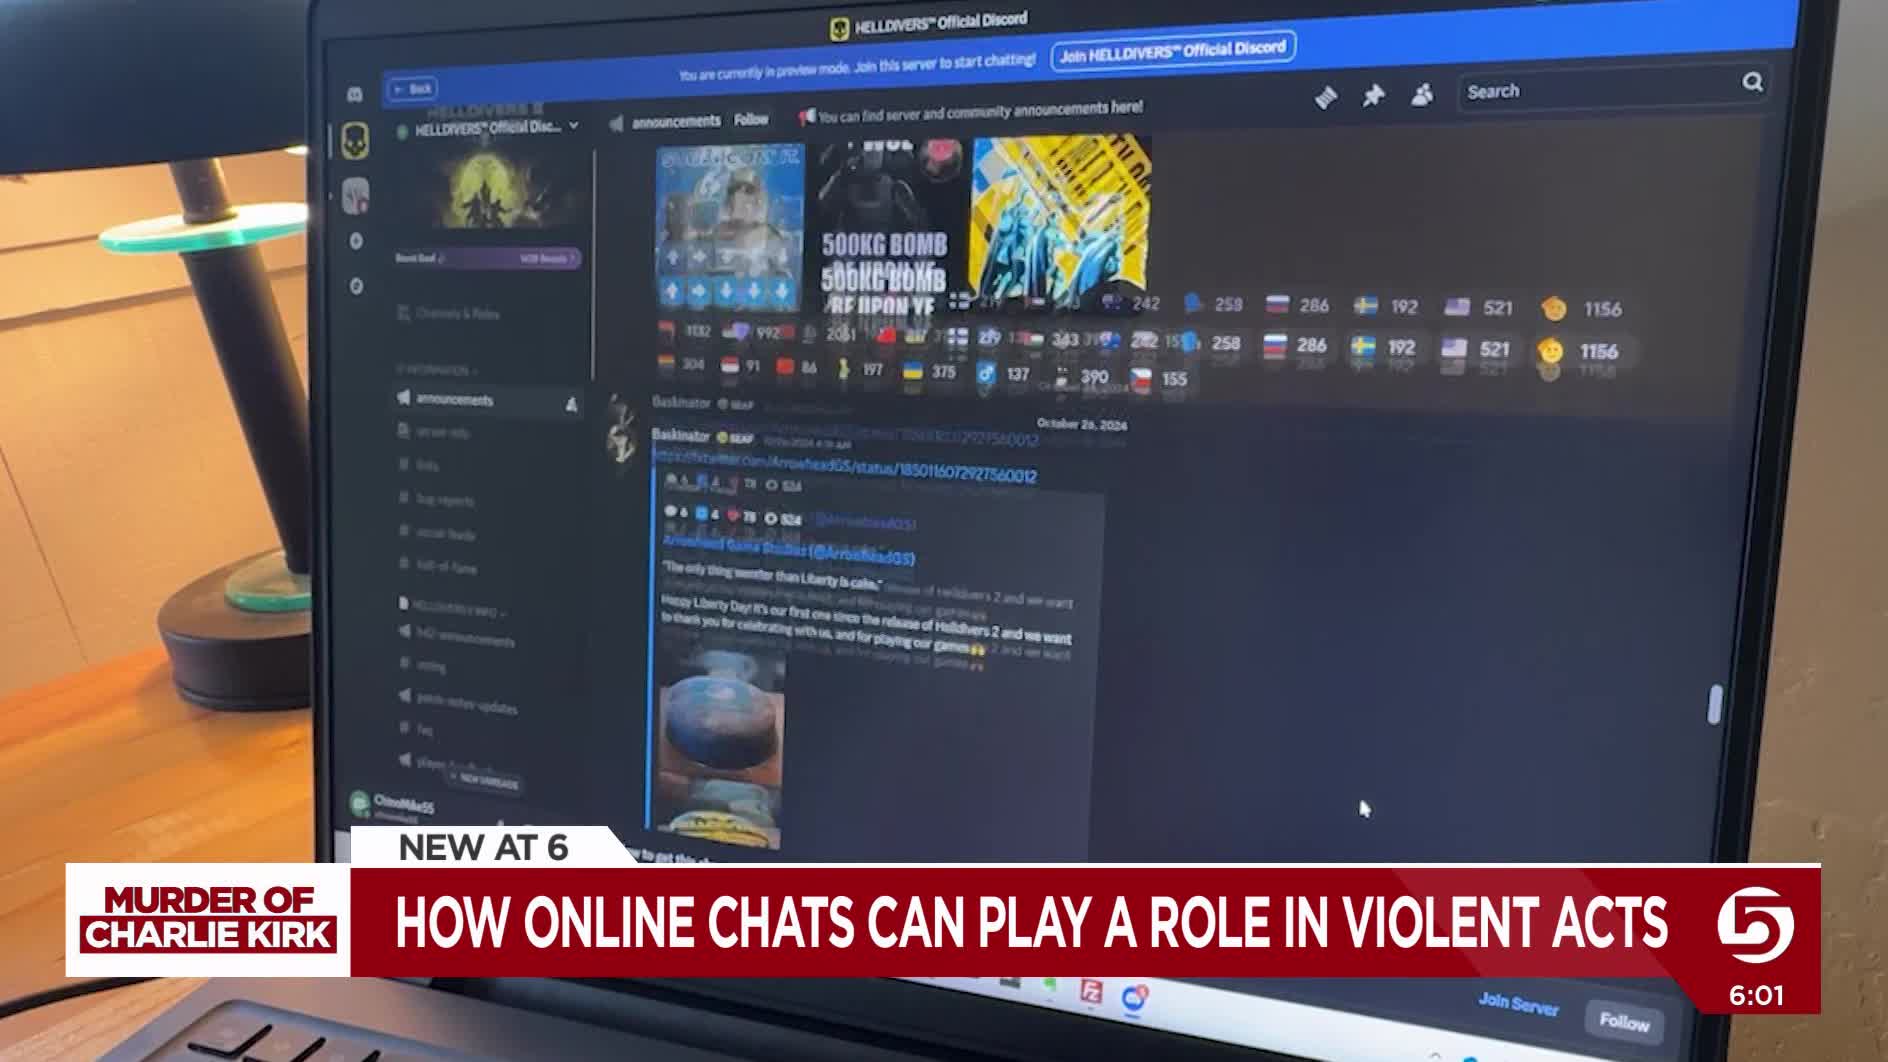Viewport: 1888px width, 1062px height.
Task: Click the add server plus icon in sidebar
Action: pyautogui.click(x=356, y=241)
